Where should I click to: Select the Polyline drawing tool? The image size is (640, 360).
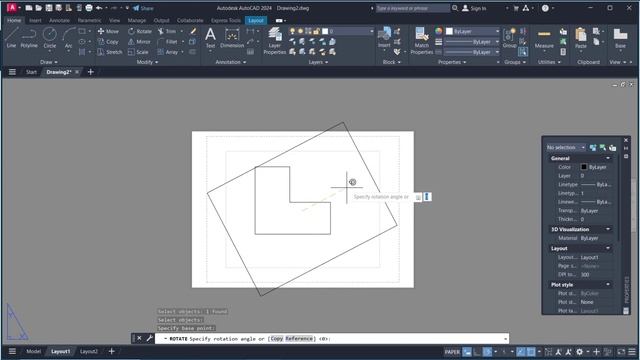click(x=29, y=38)
